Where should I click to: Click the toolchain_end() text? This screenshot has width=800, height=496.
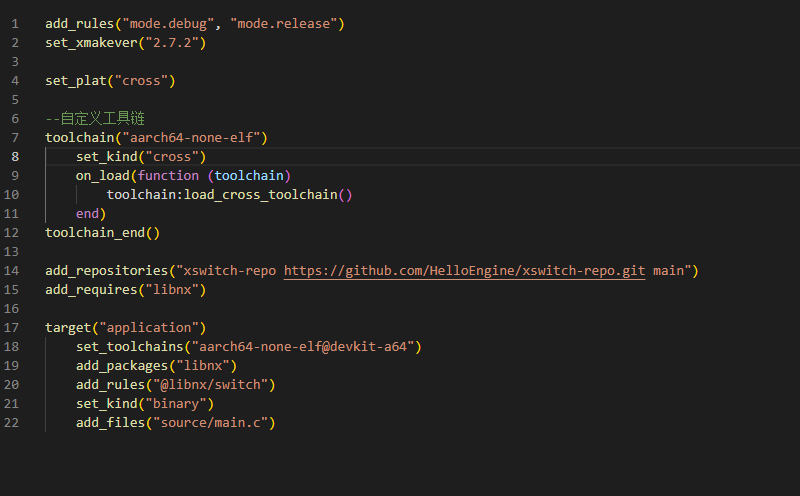coord(103,233)
